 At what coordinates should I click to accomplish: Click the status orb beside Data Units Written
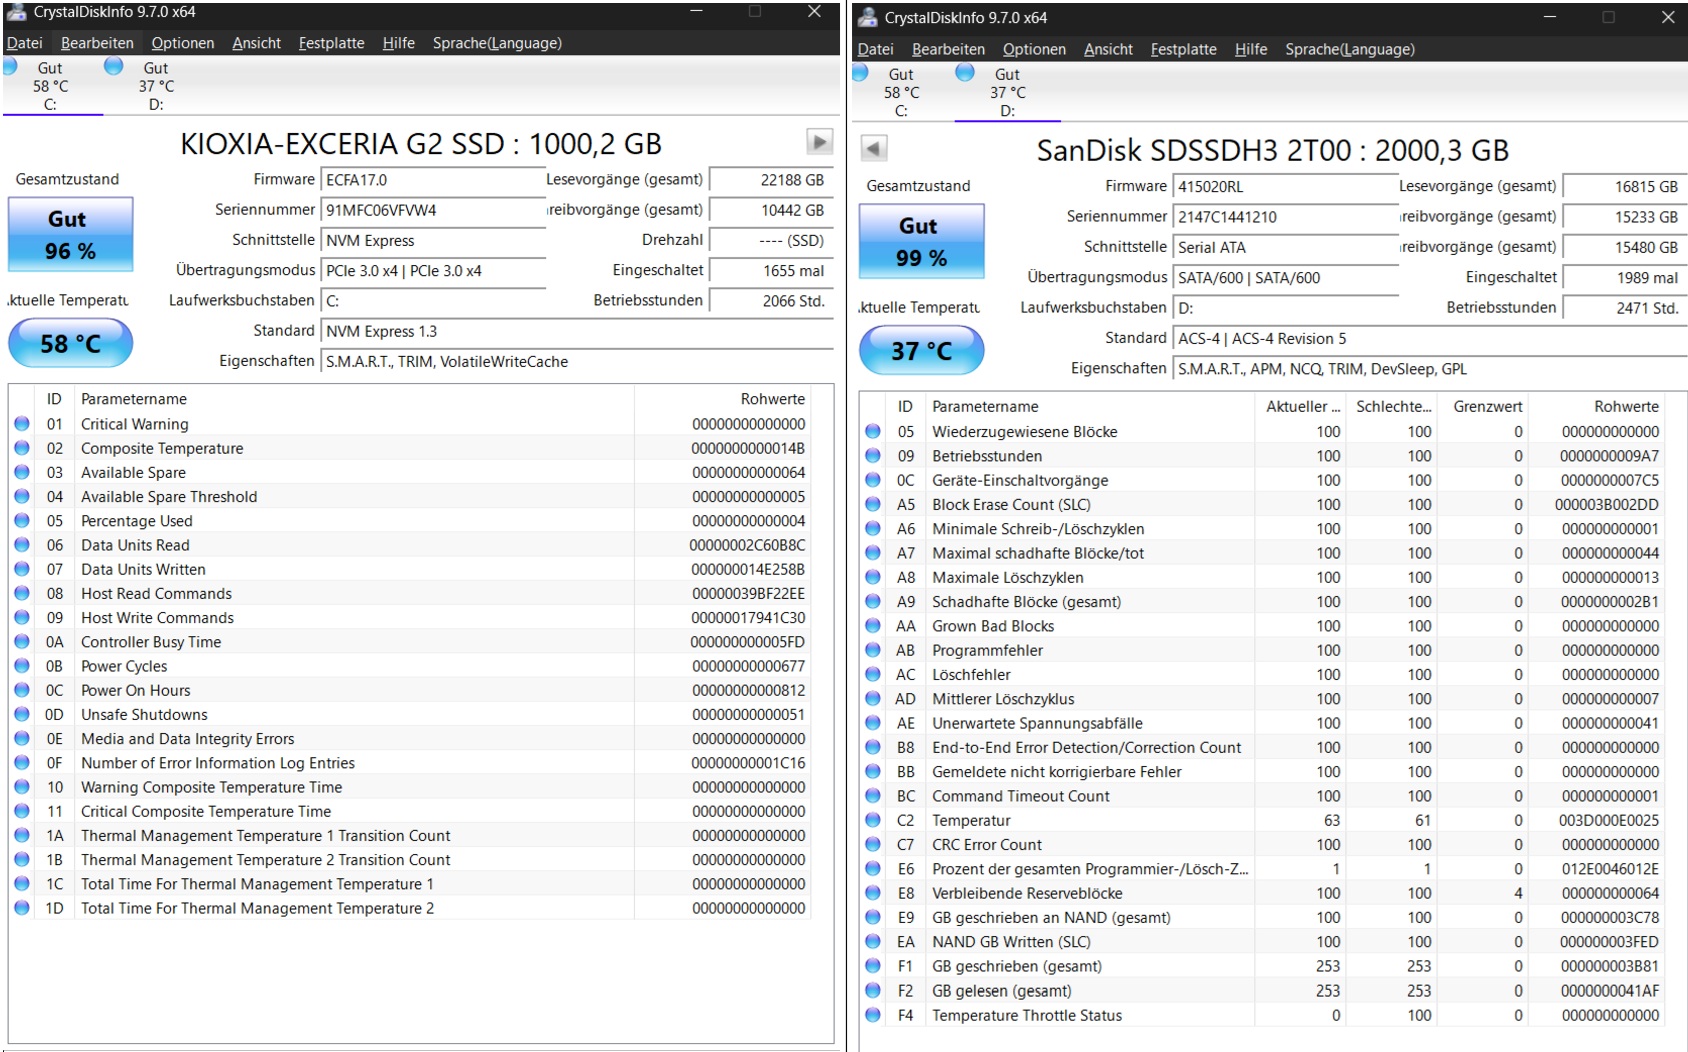click(22, 569)
